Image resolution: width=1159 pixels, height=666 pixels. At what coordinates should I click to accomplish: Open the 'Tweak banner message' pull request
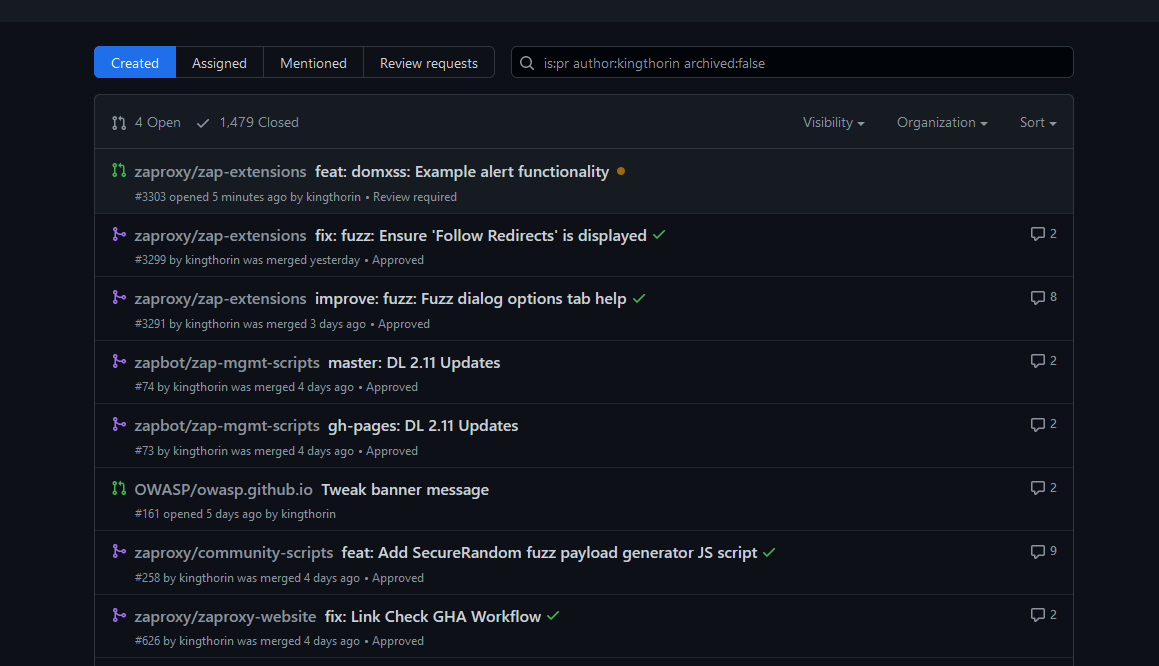click(404, 489)
